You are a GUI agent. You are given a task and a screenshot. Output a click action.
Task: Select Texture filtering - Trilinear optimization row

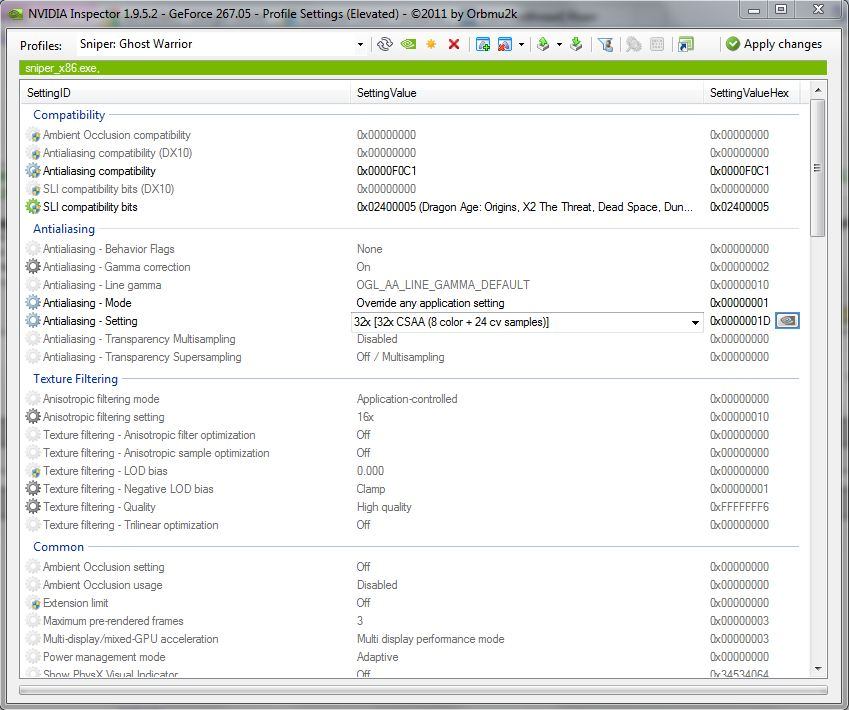412,525
